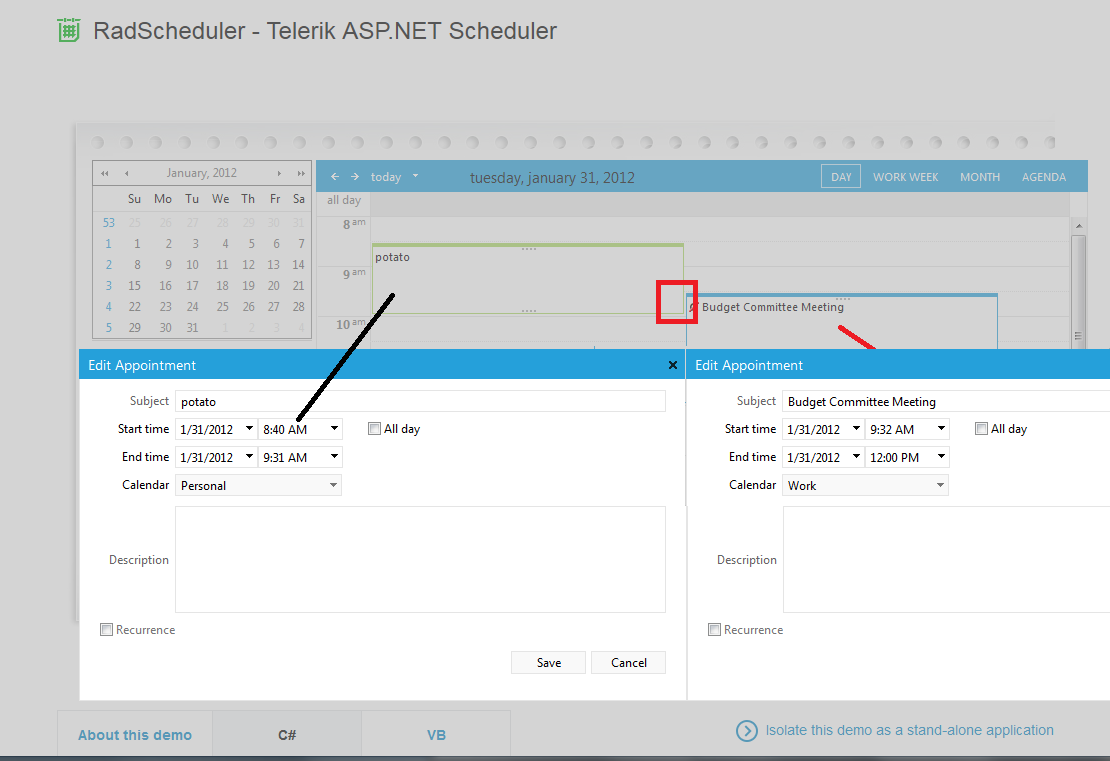Viewport: 1110px width, 761px height.
Task: Click the potato Subject input field
Action: 420,401
